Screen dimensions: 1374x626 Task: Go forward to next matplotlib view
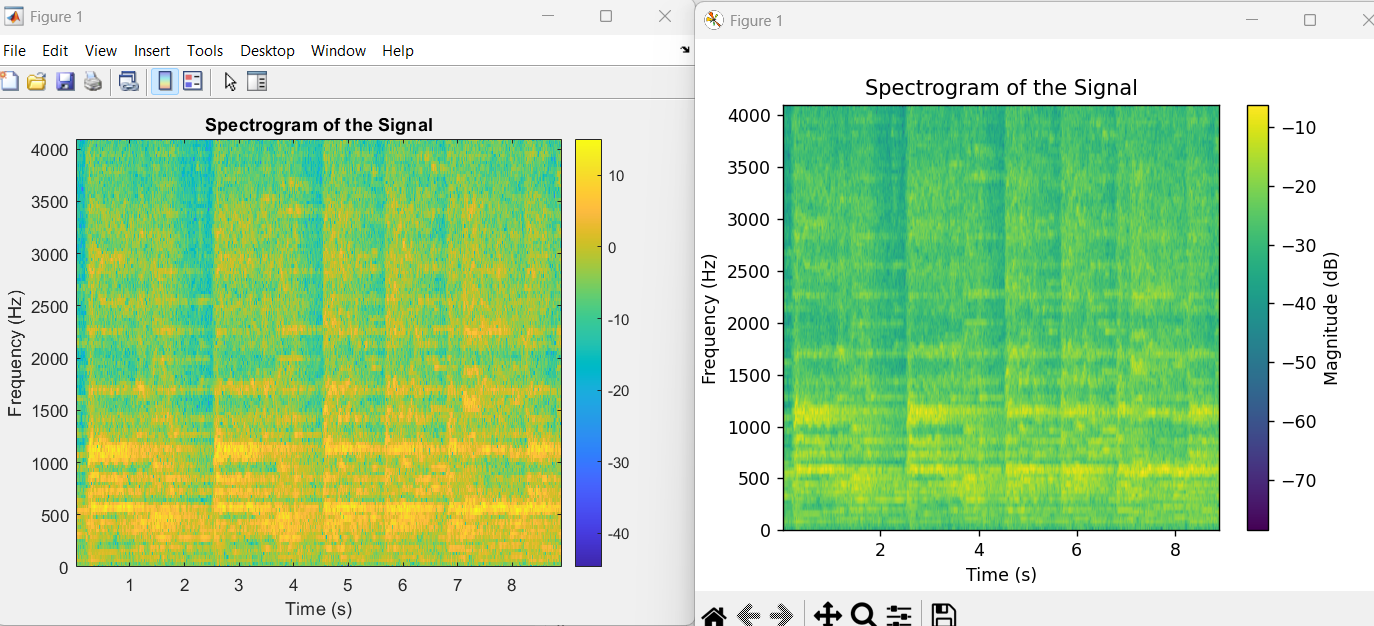pos(782,613)
